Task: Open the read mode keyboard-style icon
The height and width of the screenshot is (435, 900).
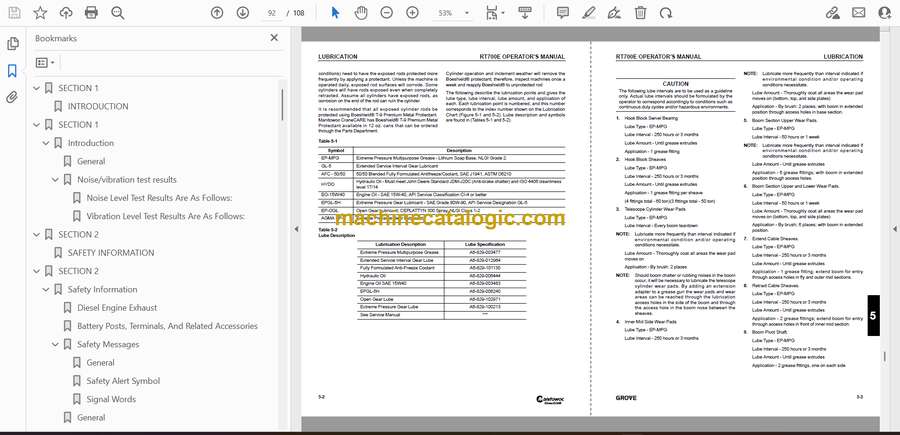Action: pyautogui.click(x=525, y=13)
